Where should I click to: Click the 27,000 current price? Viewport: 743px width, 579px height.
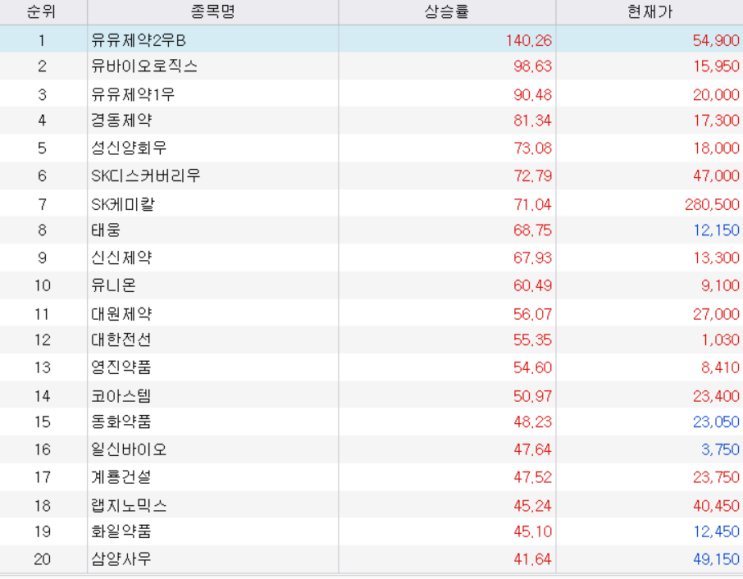tap(716, 314)
